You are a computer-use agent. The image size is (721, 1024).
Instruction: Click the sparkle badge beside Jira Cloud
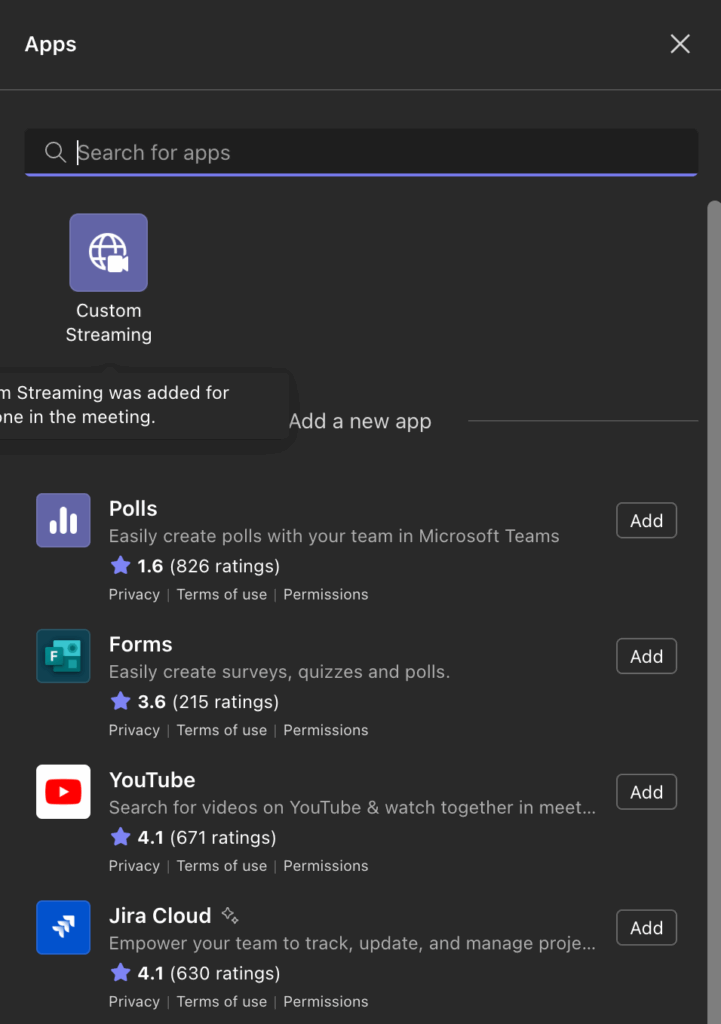[230, 916]
